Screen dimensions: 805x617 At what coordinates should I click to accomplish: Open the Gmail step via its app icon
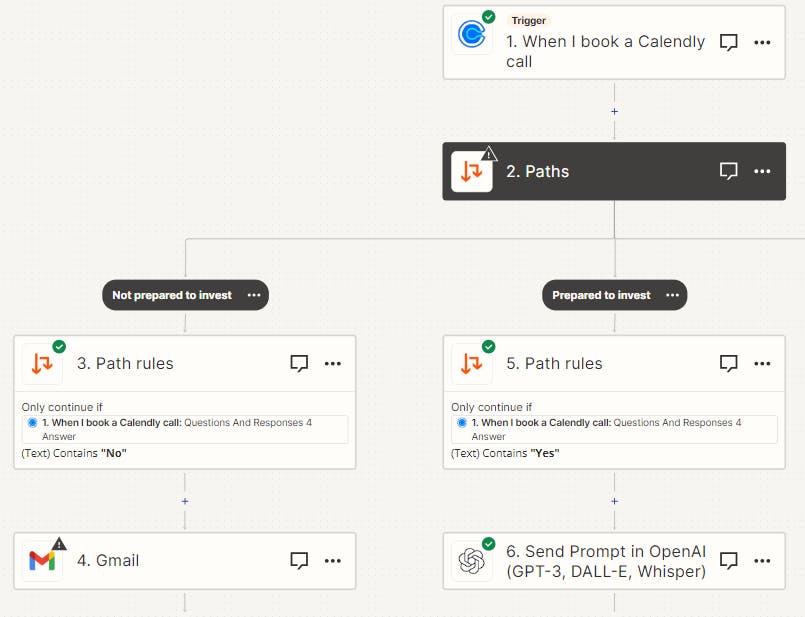[42, 561]
